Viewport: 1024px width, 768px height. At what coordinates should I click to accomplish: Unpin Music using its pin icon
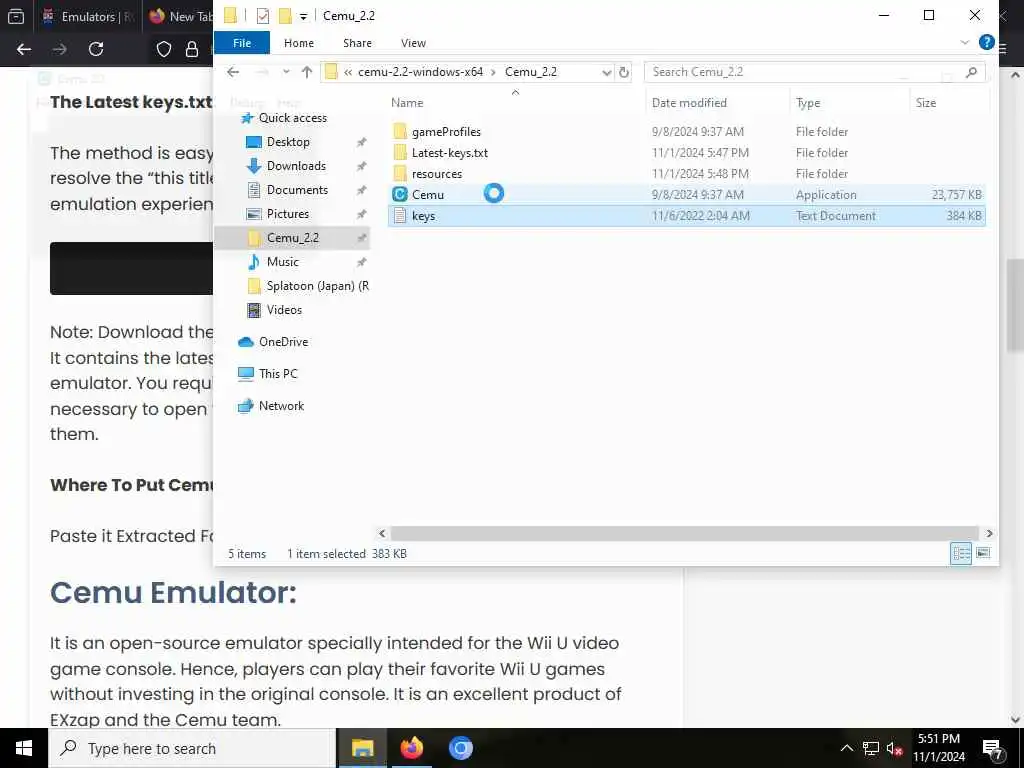pos(361,263)
